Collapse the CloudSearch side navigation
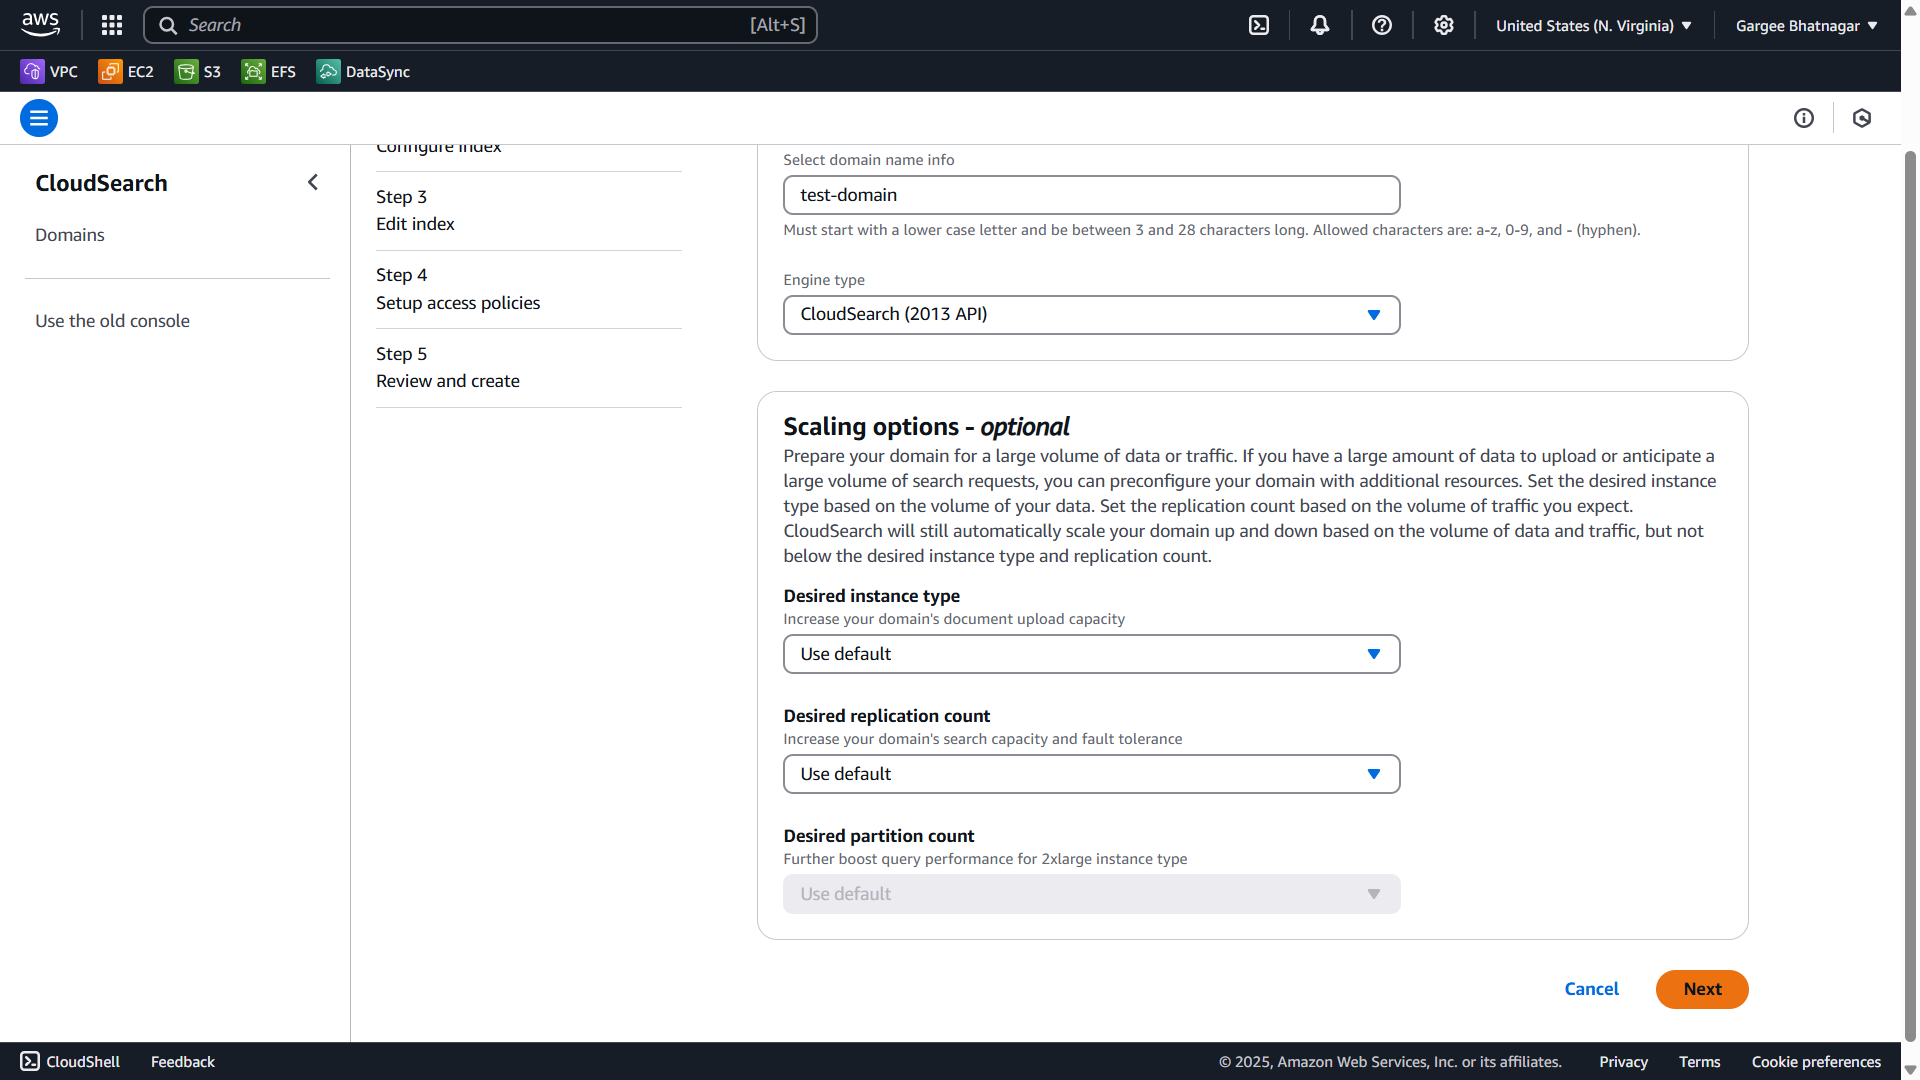This screenshot has width=1920, height=1080. coord(313,182)
